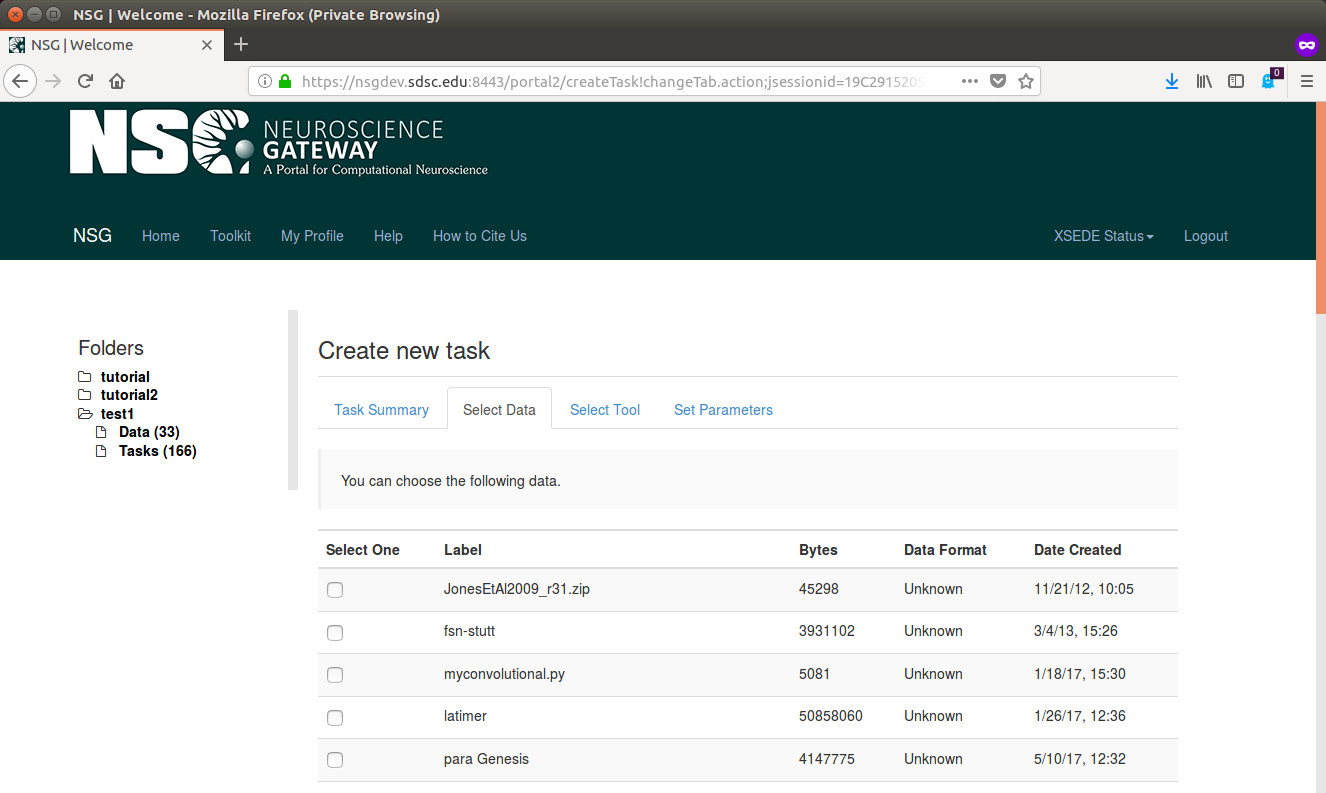Save page to Pocket icon
Screen dimensions: 1326x793
tap(997, 81)
